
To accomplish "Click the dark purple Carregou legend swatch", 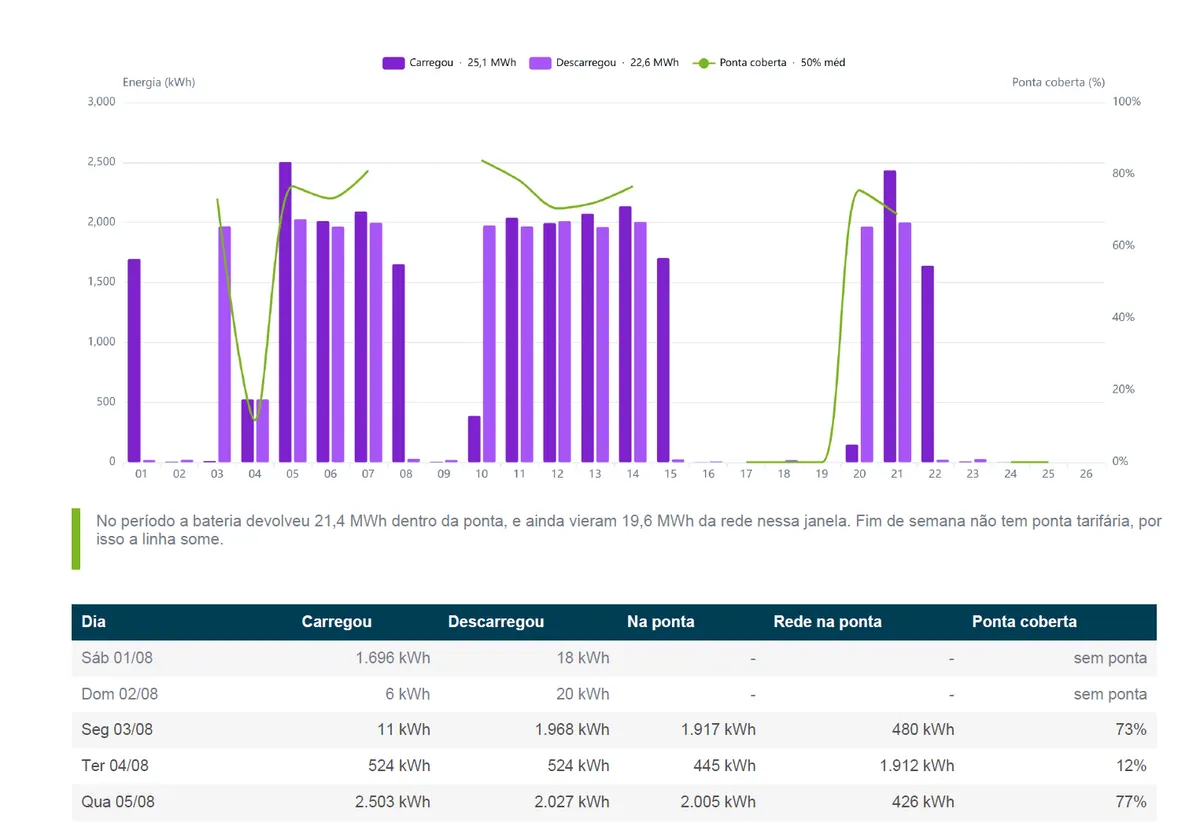I will pyautogui.click(x=393, y=63).
